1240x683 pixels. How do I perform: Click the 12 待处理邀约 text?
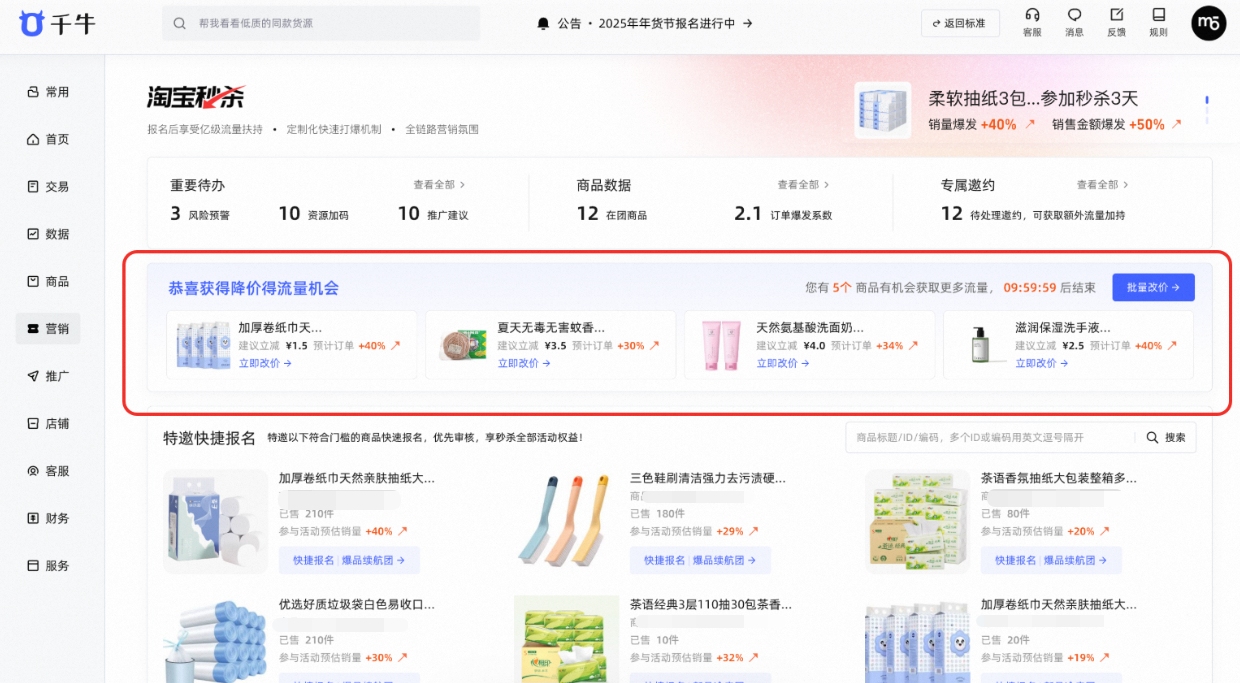1033,213
